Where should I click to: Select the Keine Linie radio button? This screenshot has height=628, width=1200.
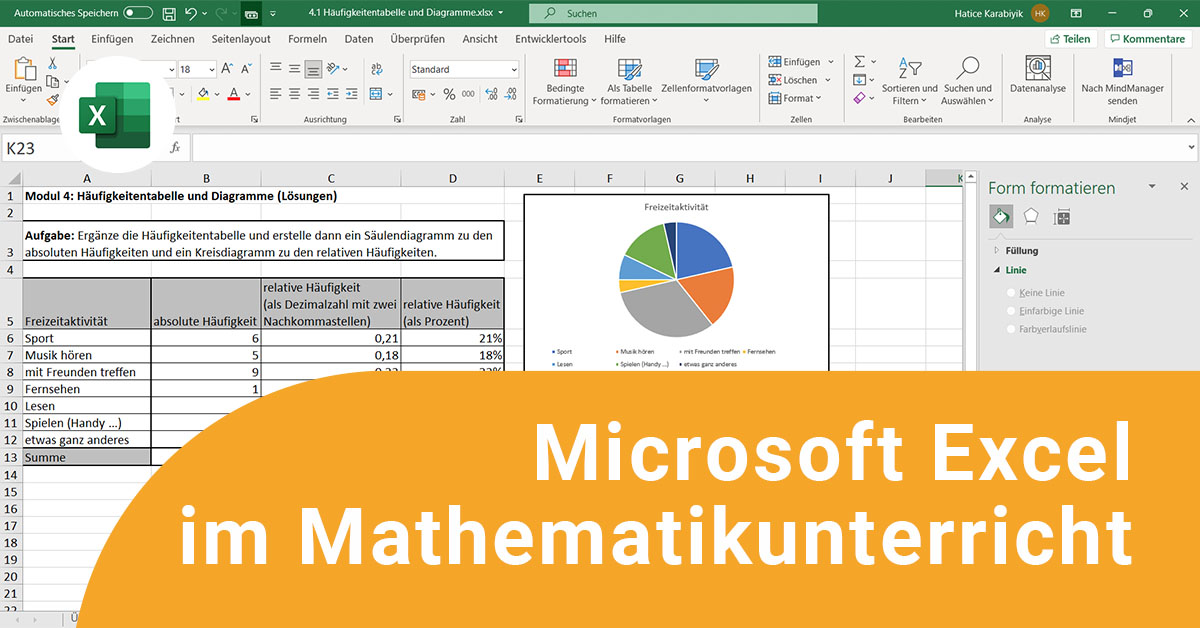pyautogui.click(x=1013, y=290)
